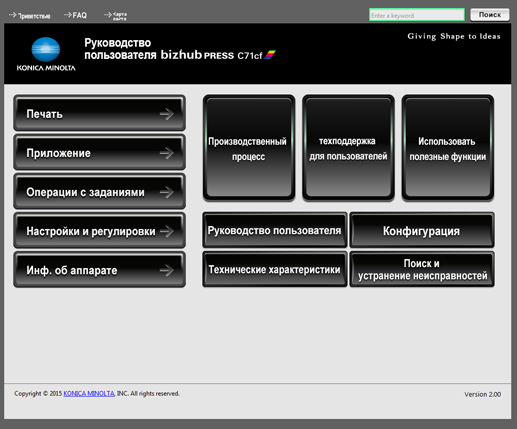The width and height of the screenshot is (517, 429).
Task: Click the rainbow stripe icon near C71cf
Action: [x=270, y=54]
